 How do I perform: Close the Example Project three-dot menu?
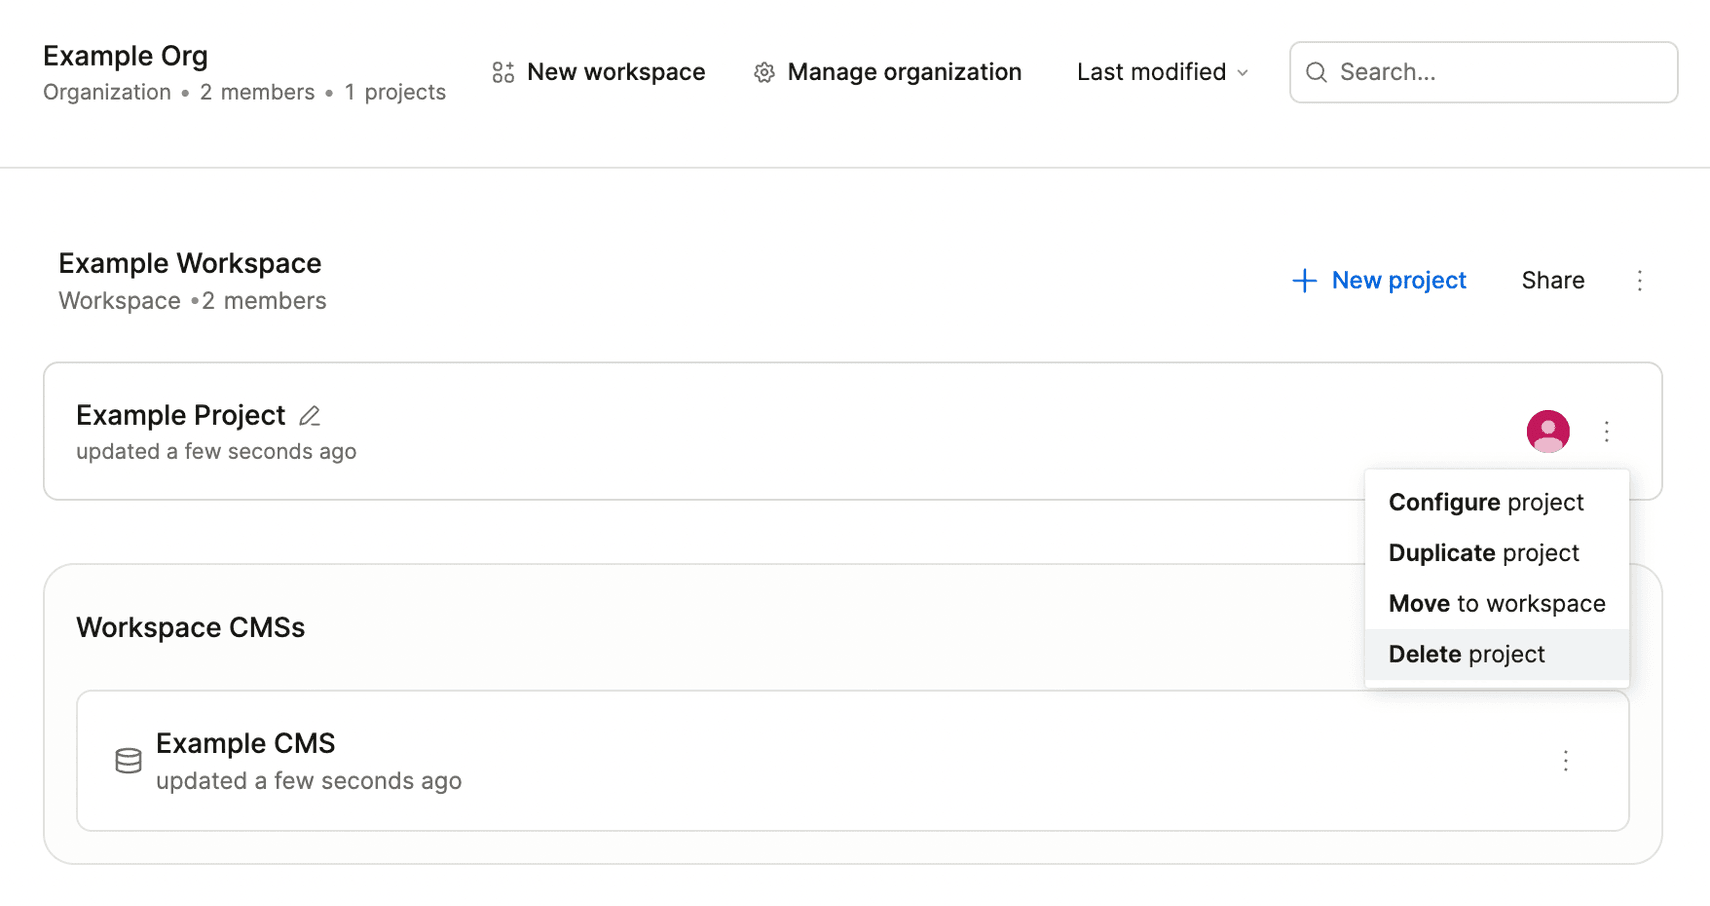pos(1606,431)
